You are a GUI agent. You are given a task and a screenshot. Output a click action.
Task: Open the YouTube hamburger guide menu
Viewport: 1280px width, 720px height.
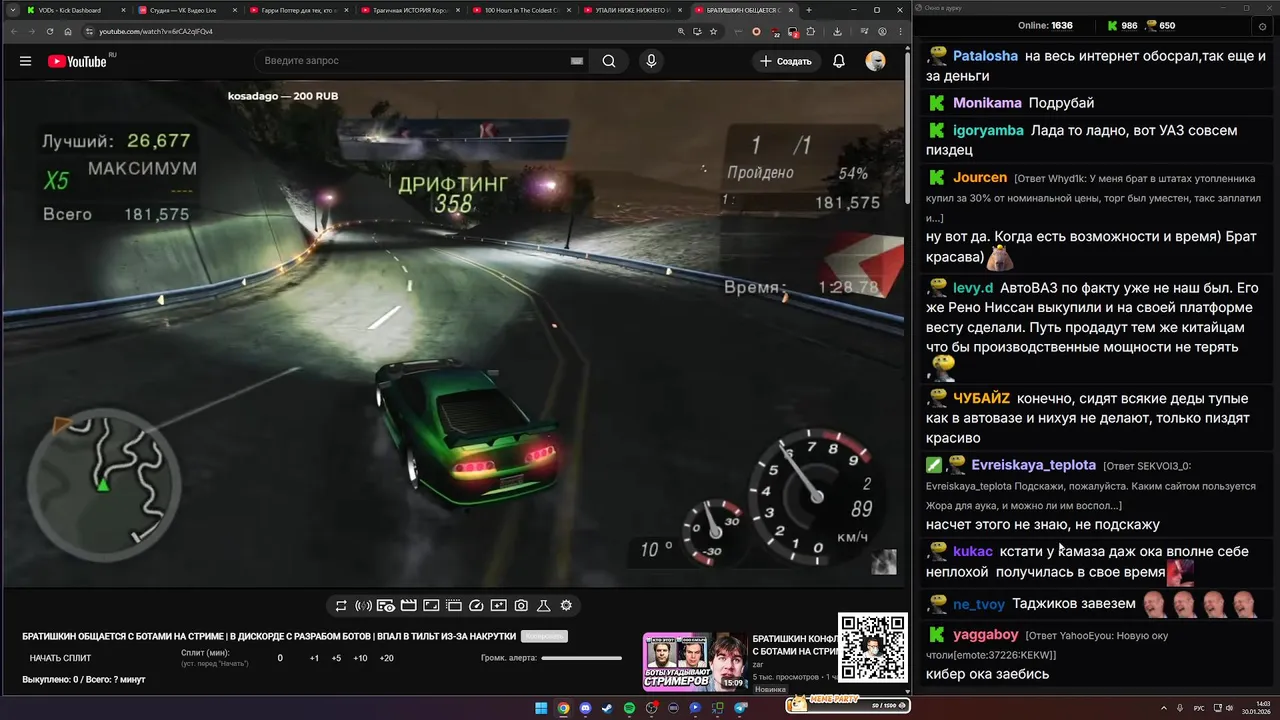[25, 61]
